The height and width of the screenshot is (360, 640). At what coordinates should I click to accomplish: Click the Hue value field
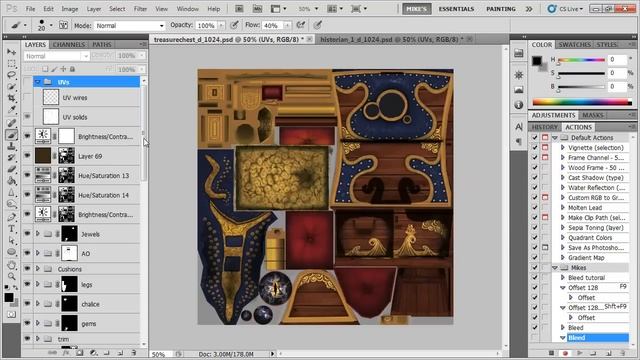[x=616, y=60]
